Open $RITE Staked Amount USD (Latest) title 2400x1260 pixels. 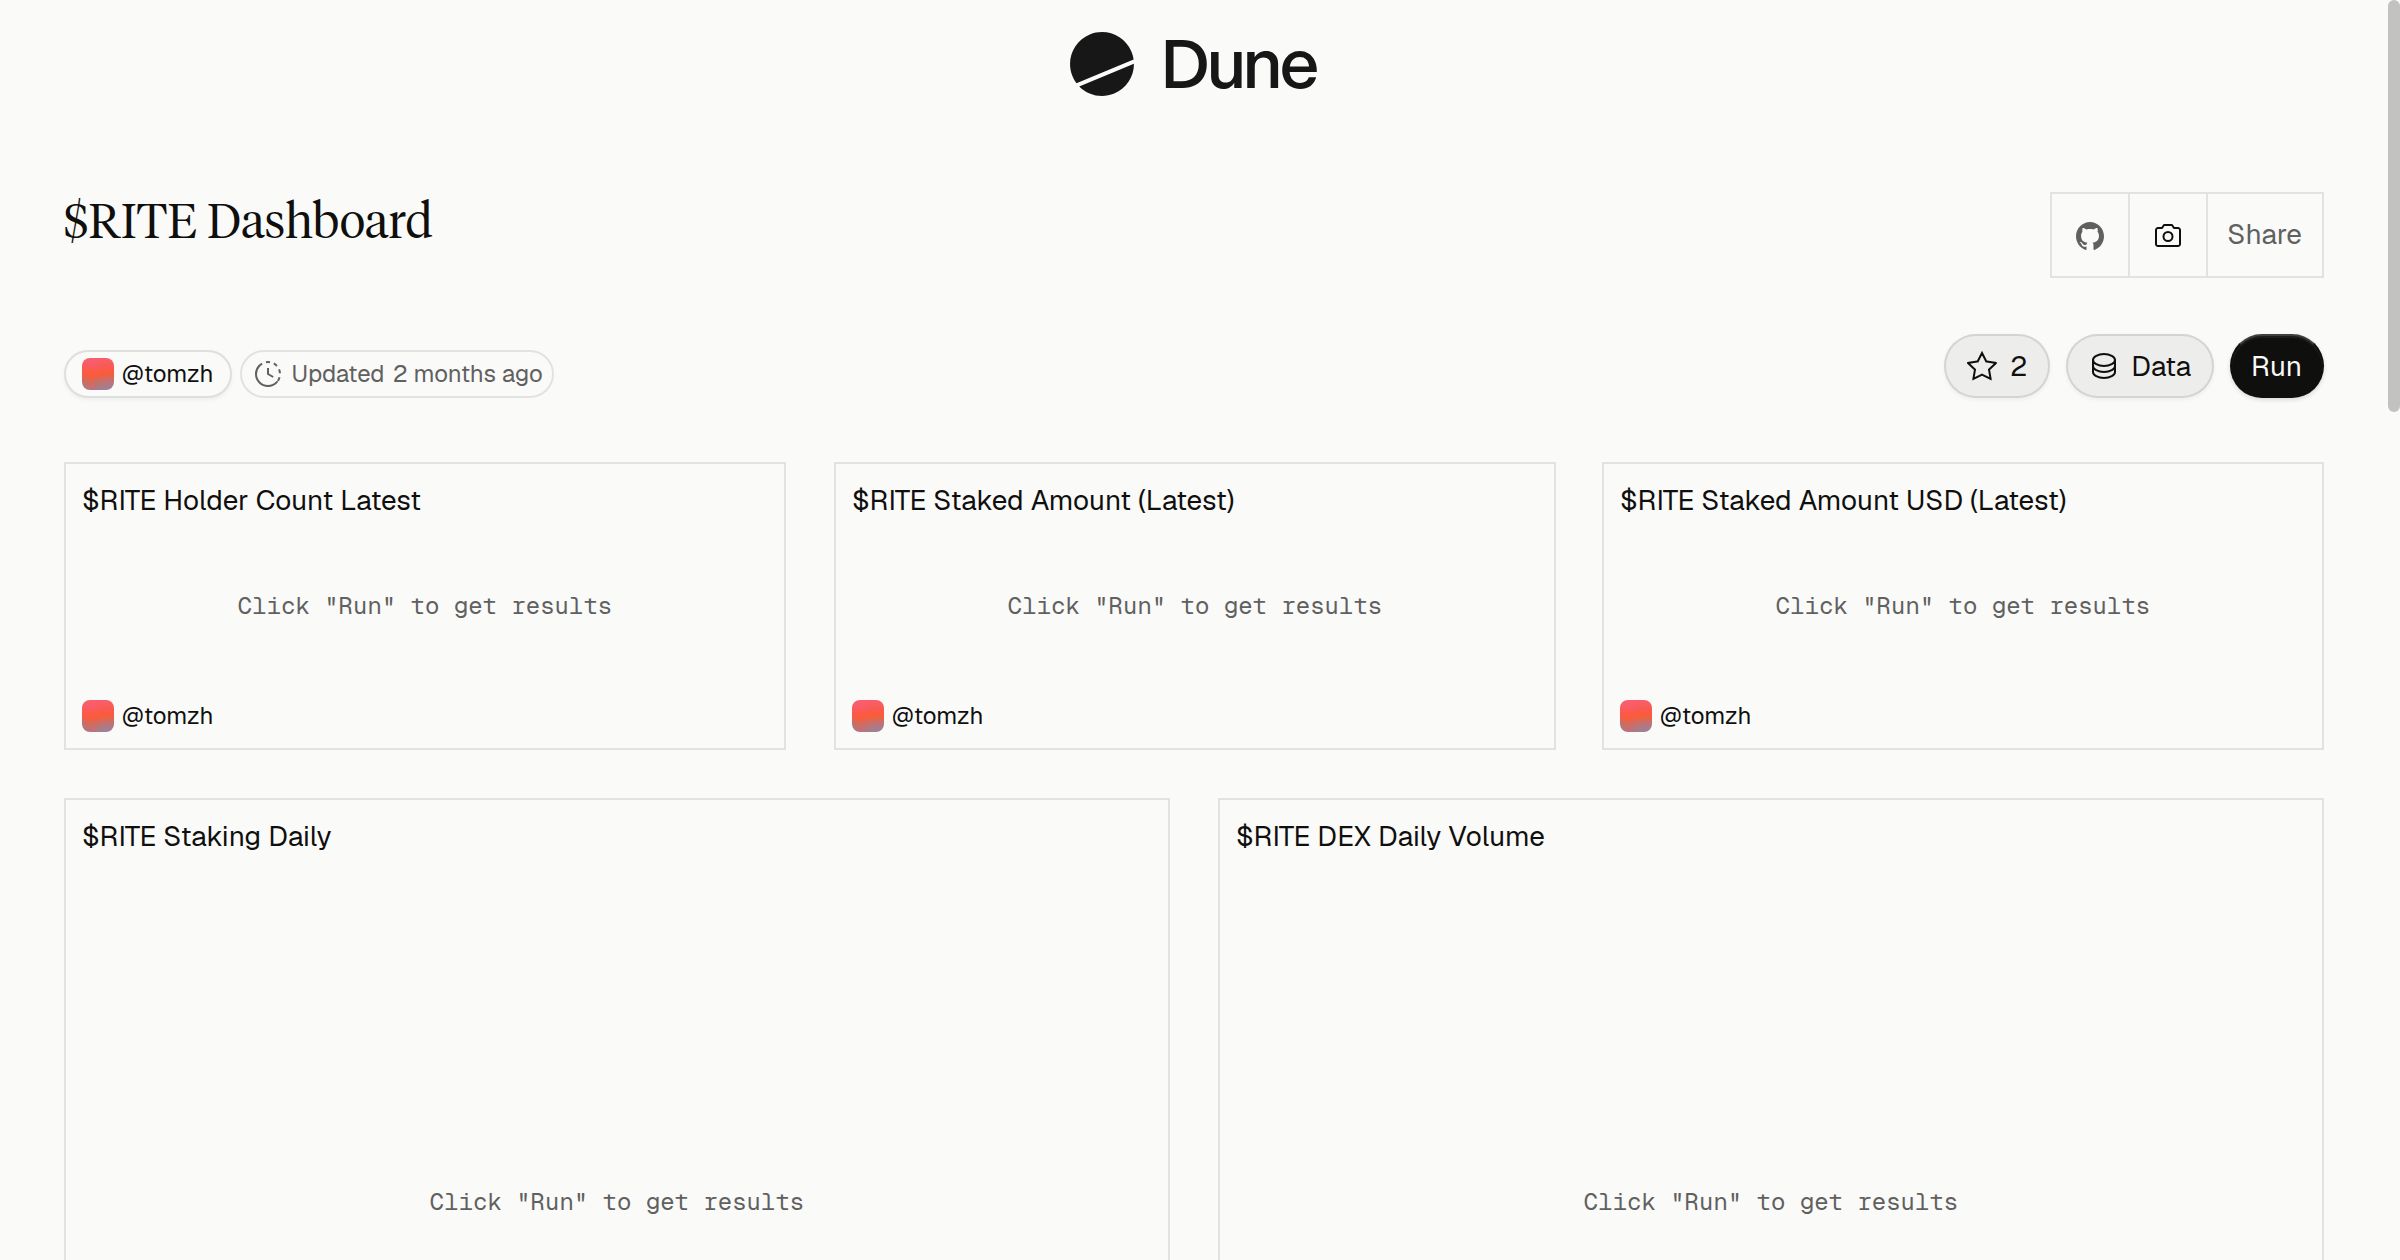click(x=1843, y=500)
